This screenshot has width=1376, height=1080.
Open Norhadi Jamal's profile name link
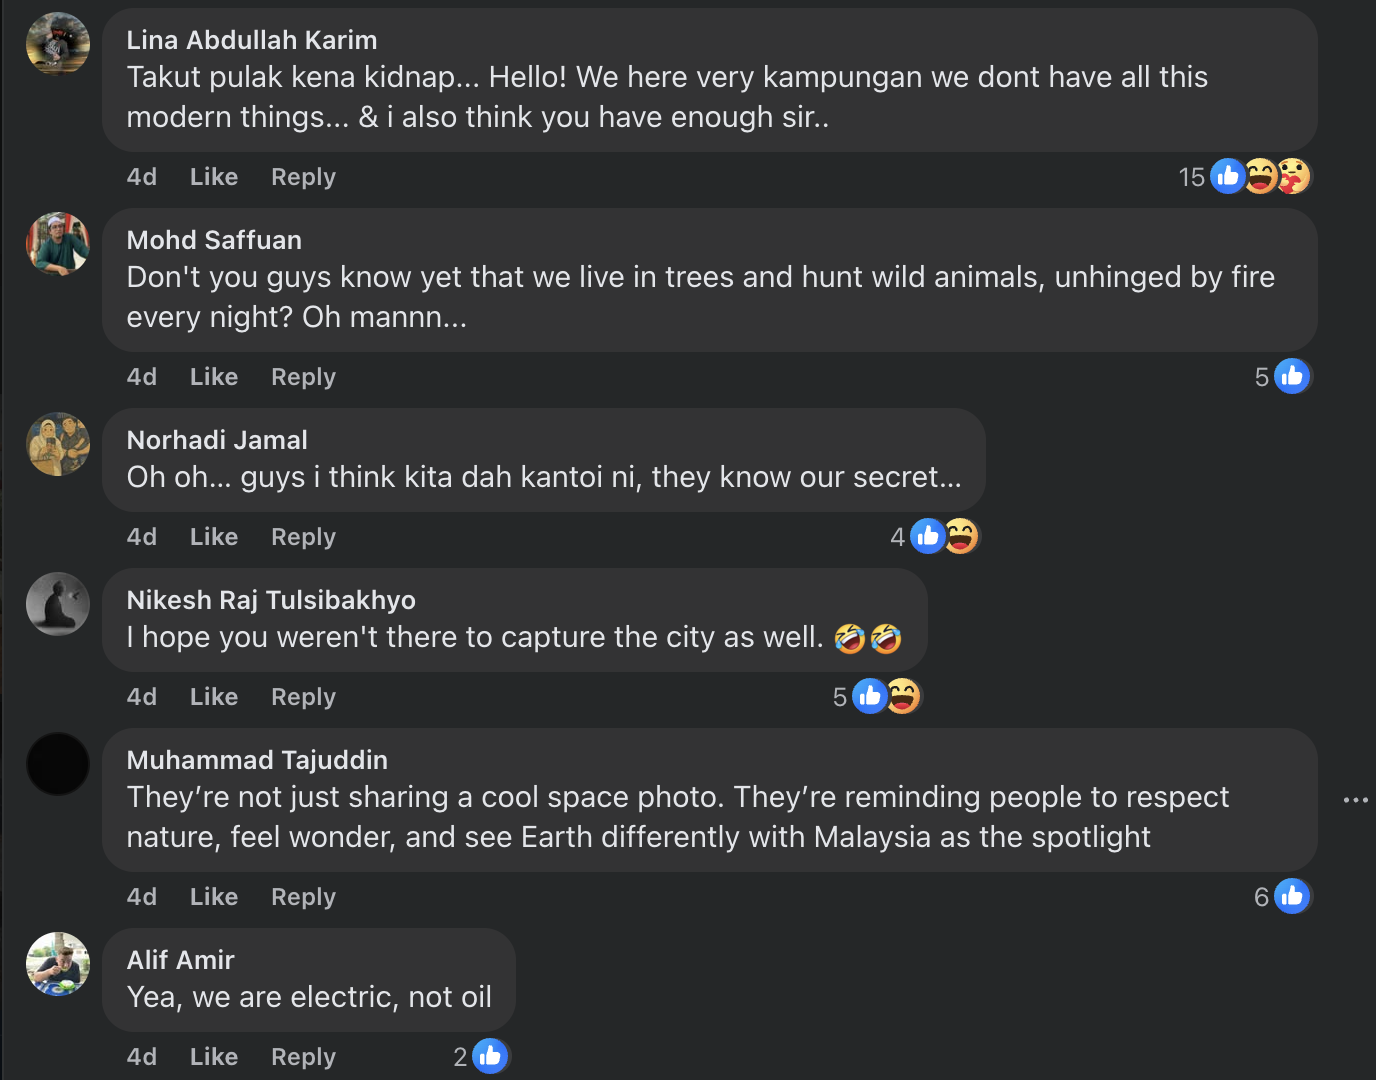coord(217,440)
